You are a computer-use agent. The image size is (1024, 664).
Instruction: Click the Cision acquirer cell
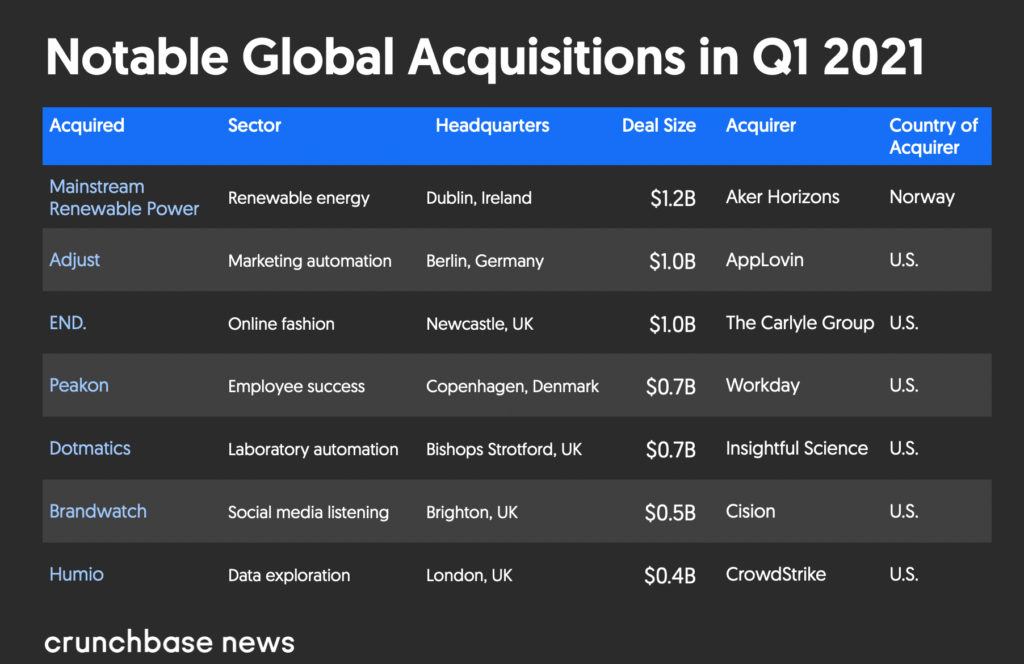pos(750,511)
